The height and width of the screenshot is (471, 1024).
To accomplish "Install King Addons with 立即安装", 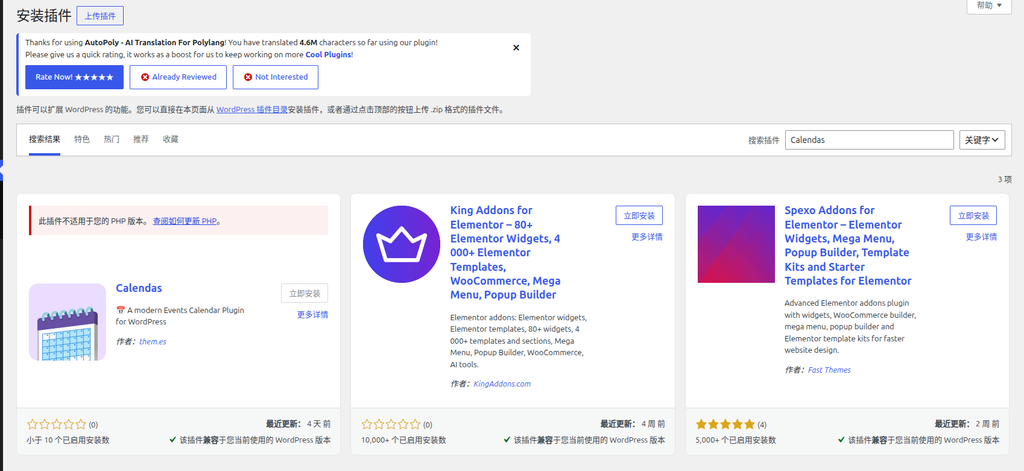I will pyautogui.click(x=639, y=216).
